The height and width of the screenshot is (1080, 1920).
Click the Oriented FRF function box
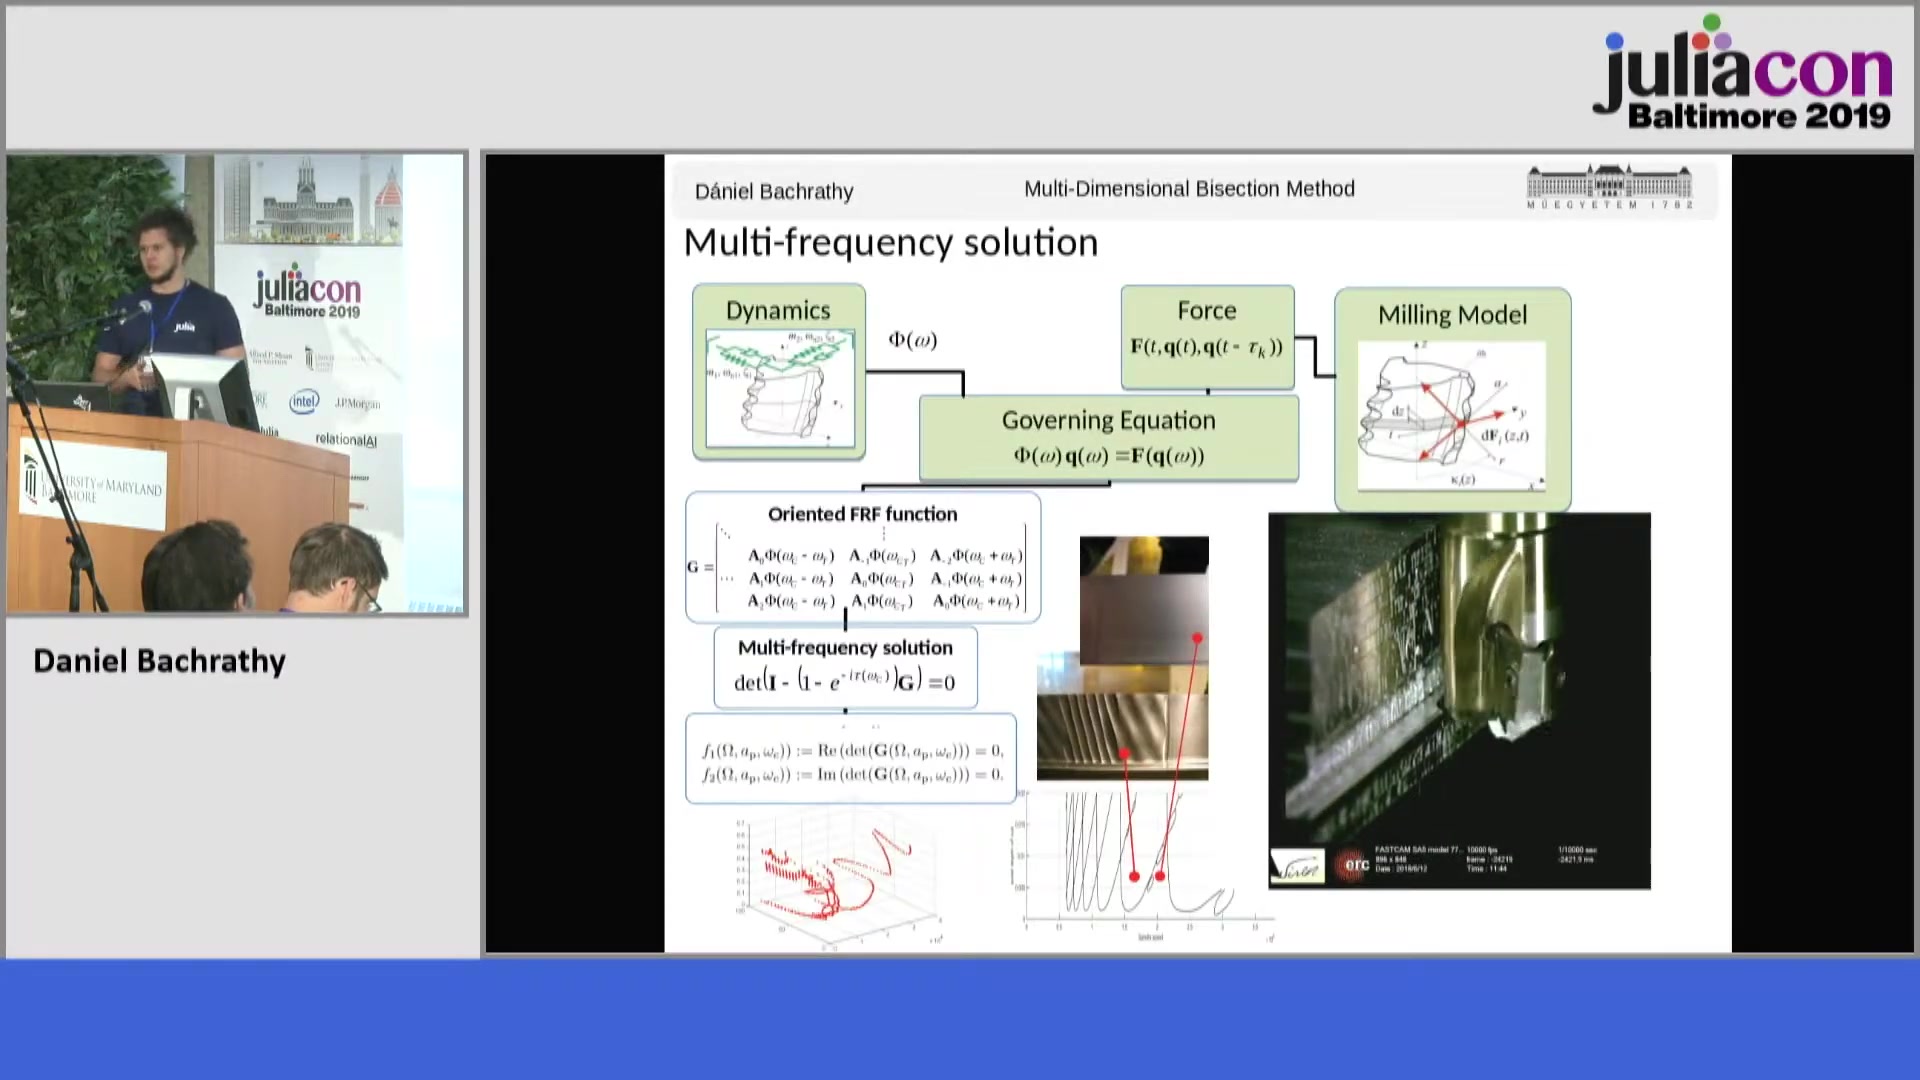(x=862, y=558)
